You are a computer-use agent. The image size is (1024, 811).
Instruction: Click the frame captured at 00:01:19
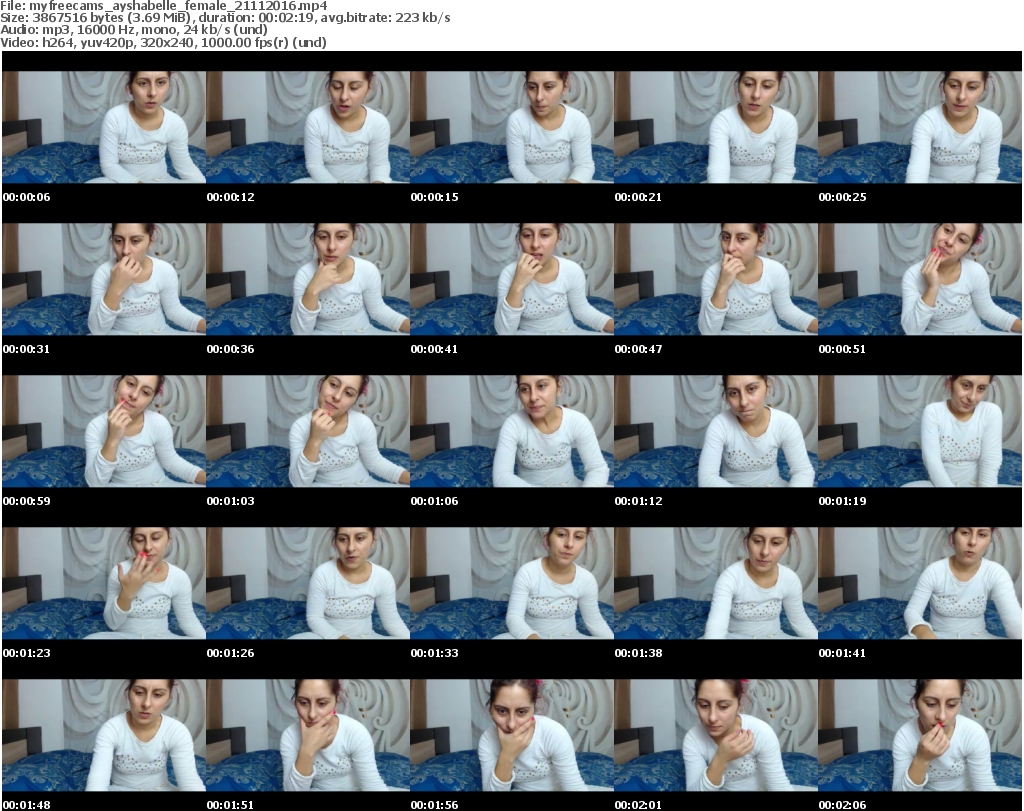pos(920,431)
